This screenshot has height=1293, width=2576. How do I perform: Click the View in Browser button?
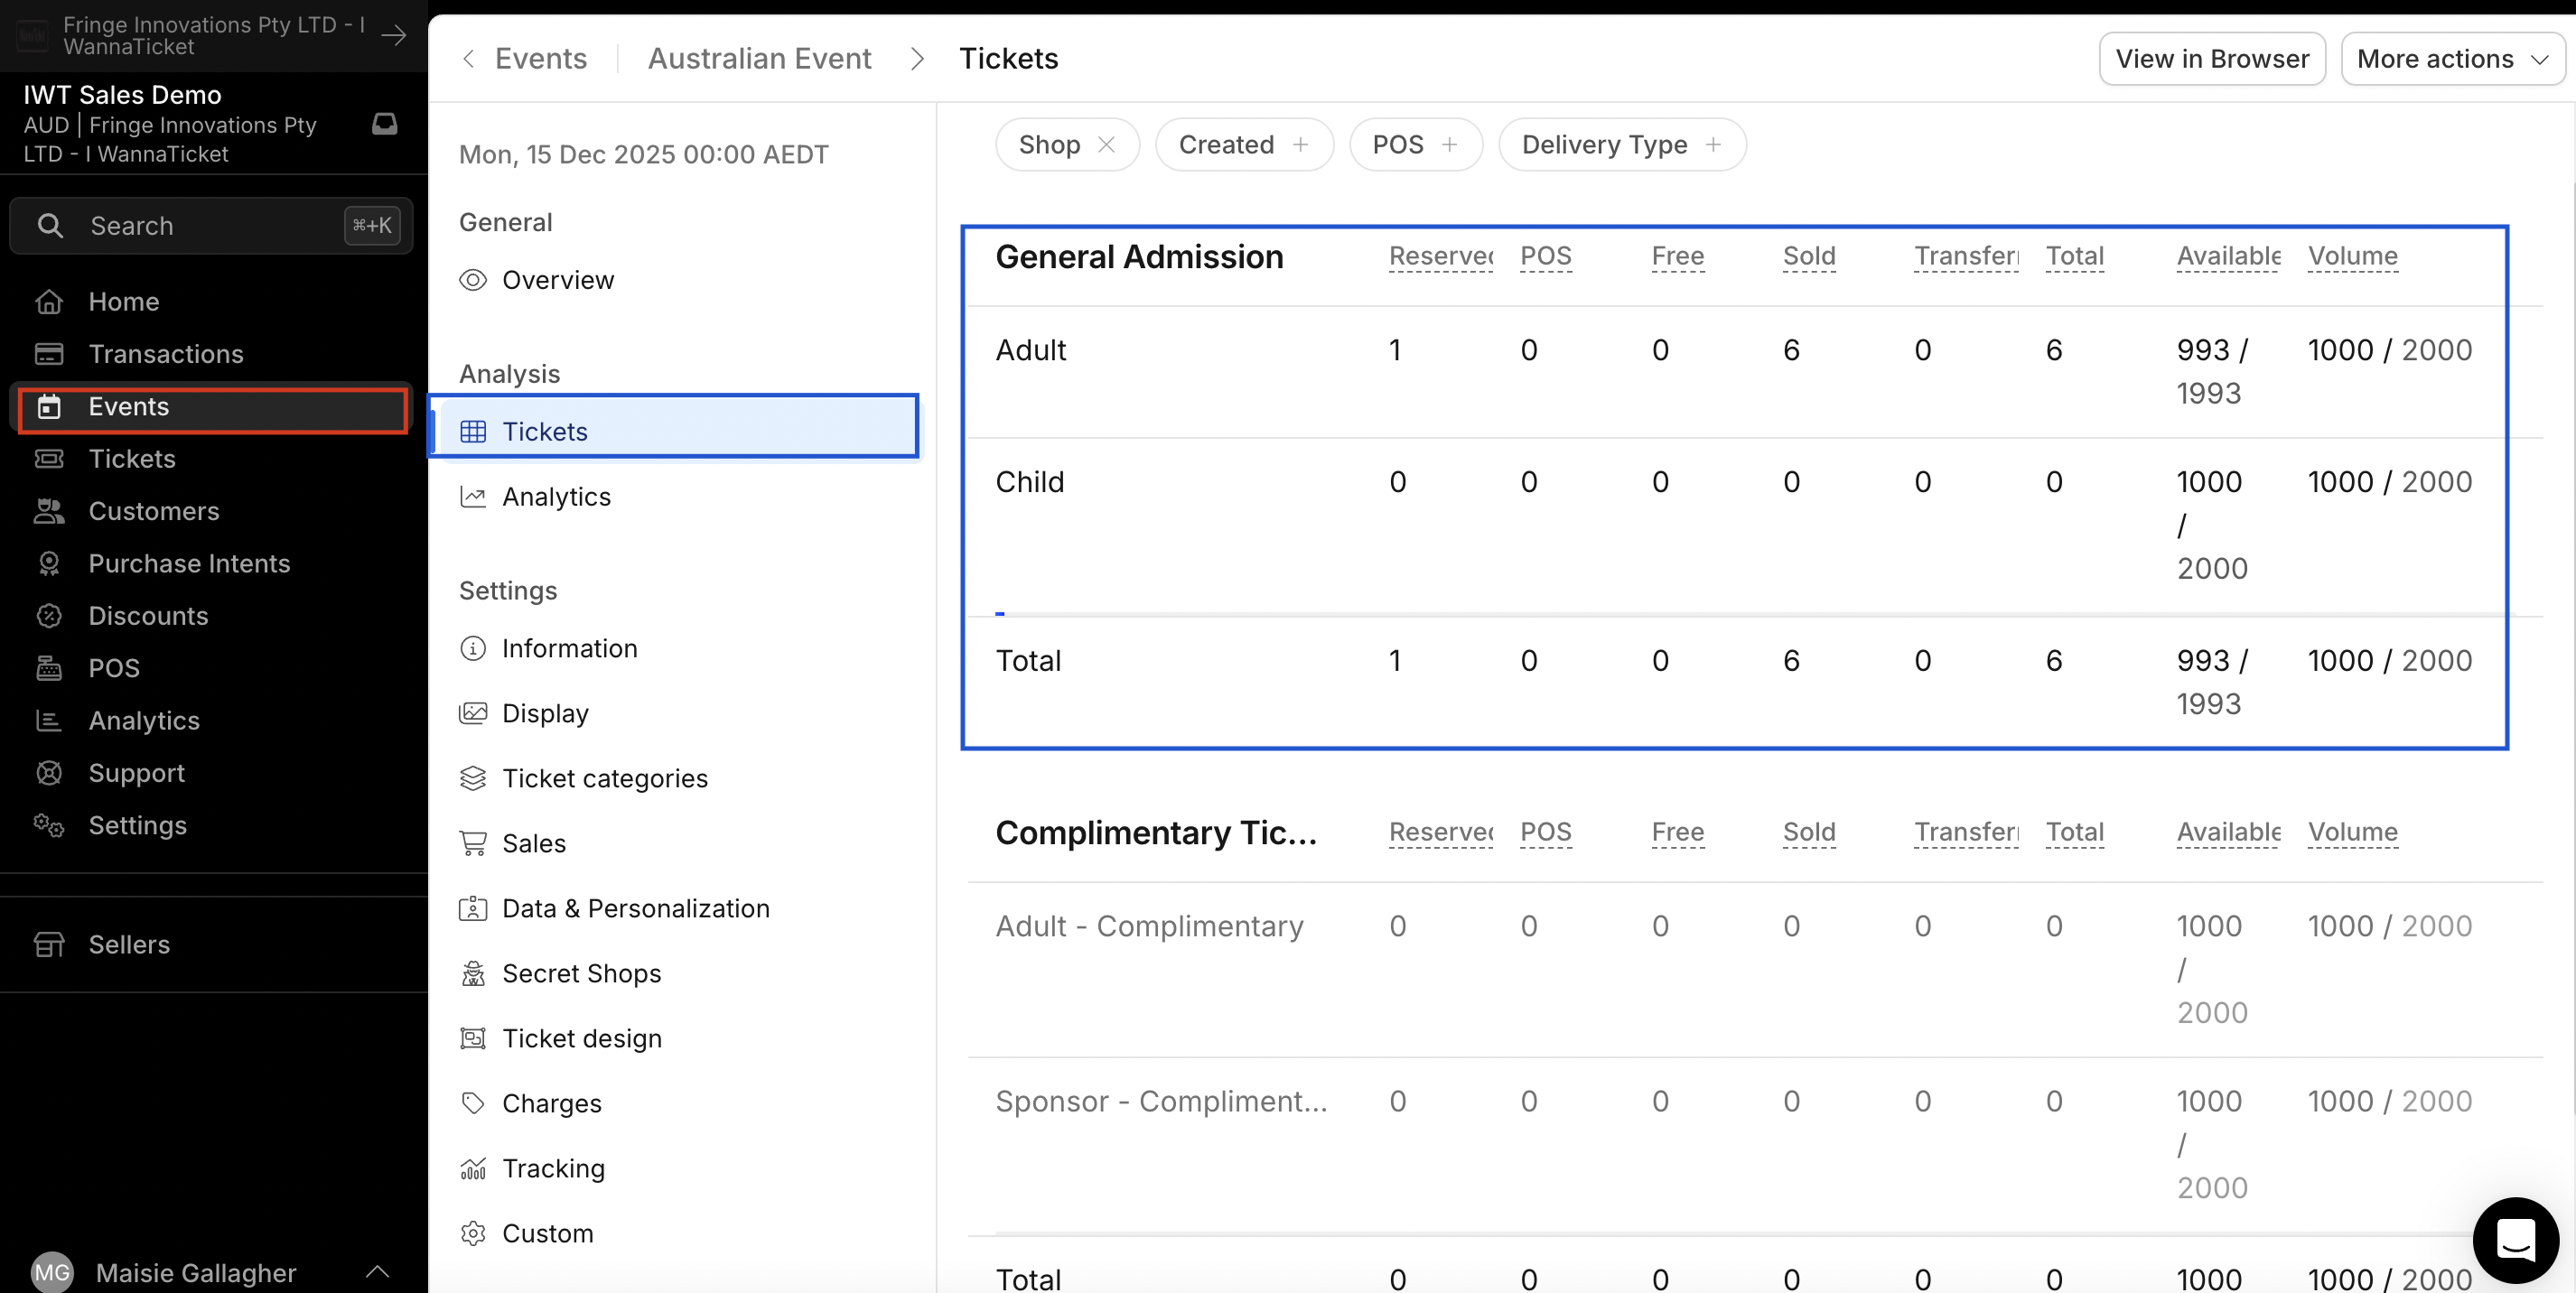[x=2211, y=59]
